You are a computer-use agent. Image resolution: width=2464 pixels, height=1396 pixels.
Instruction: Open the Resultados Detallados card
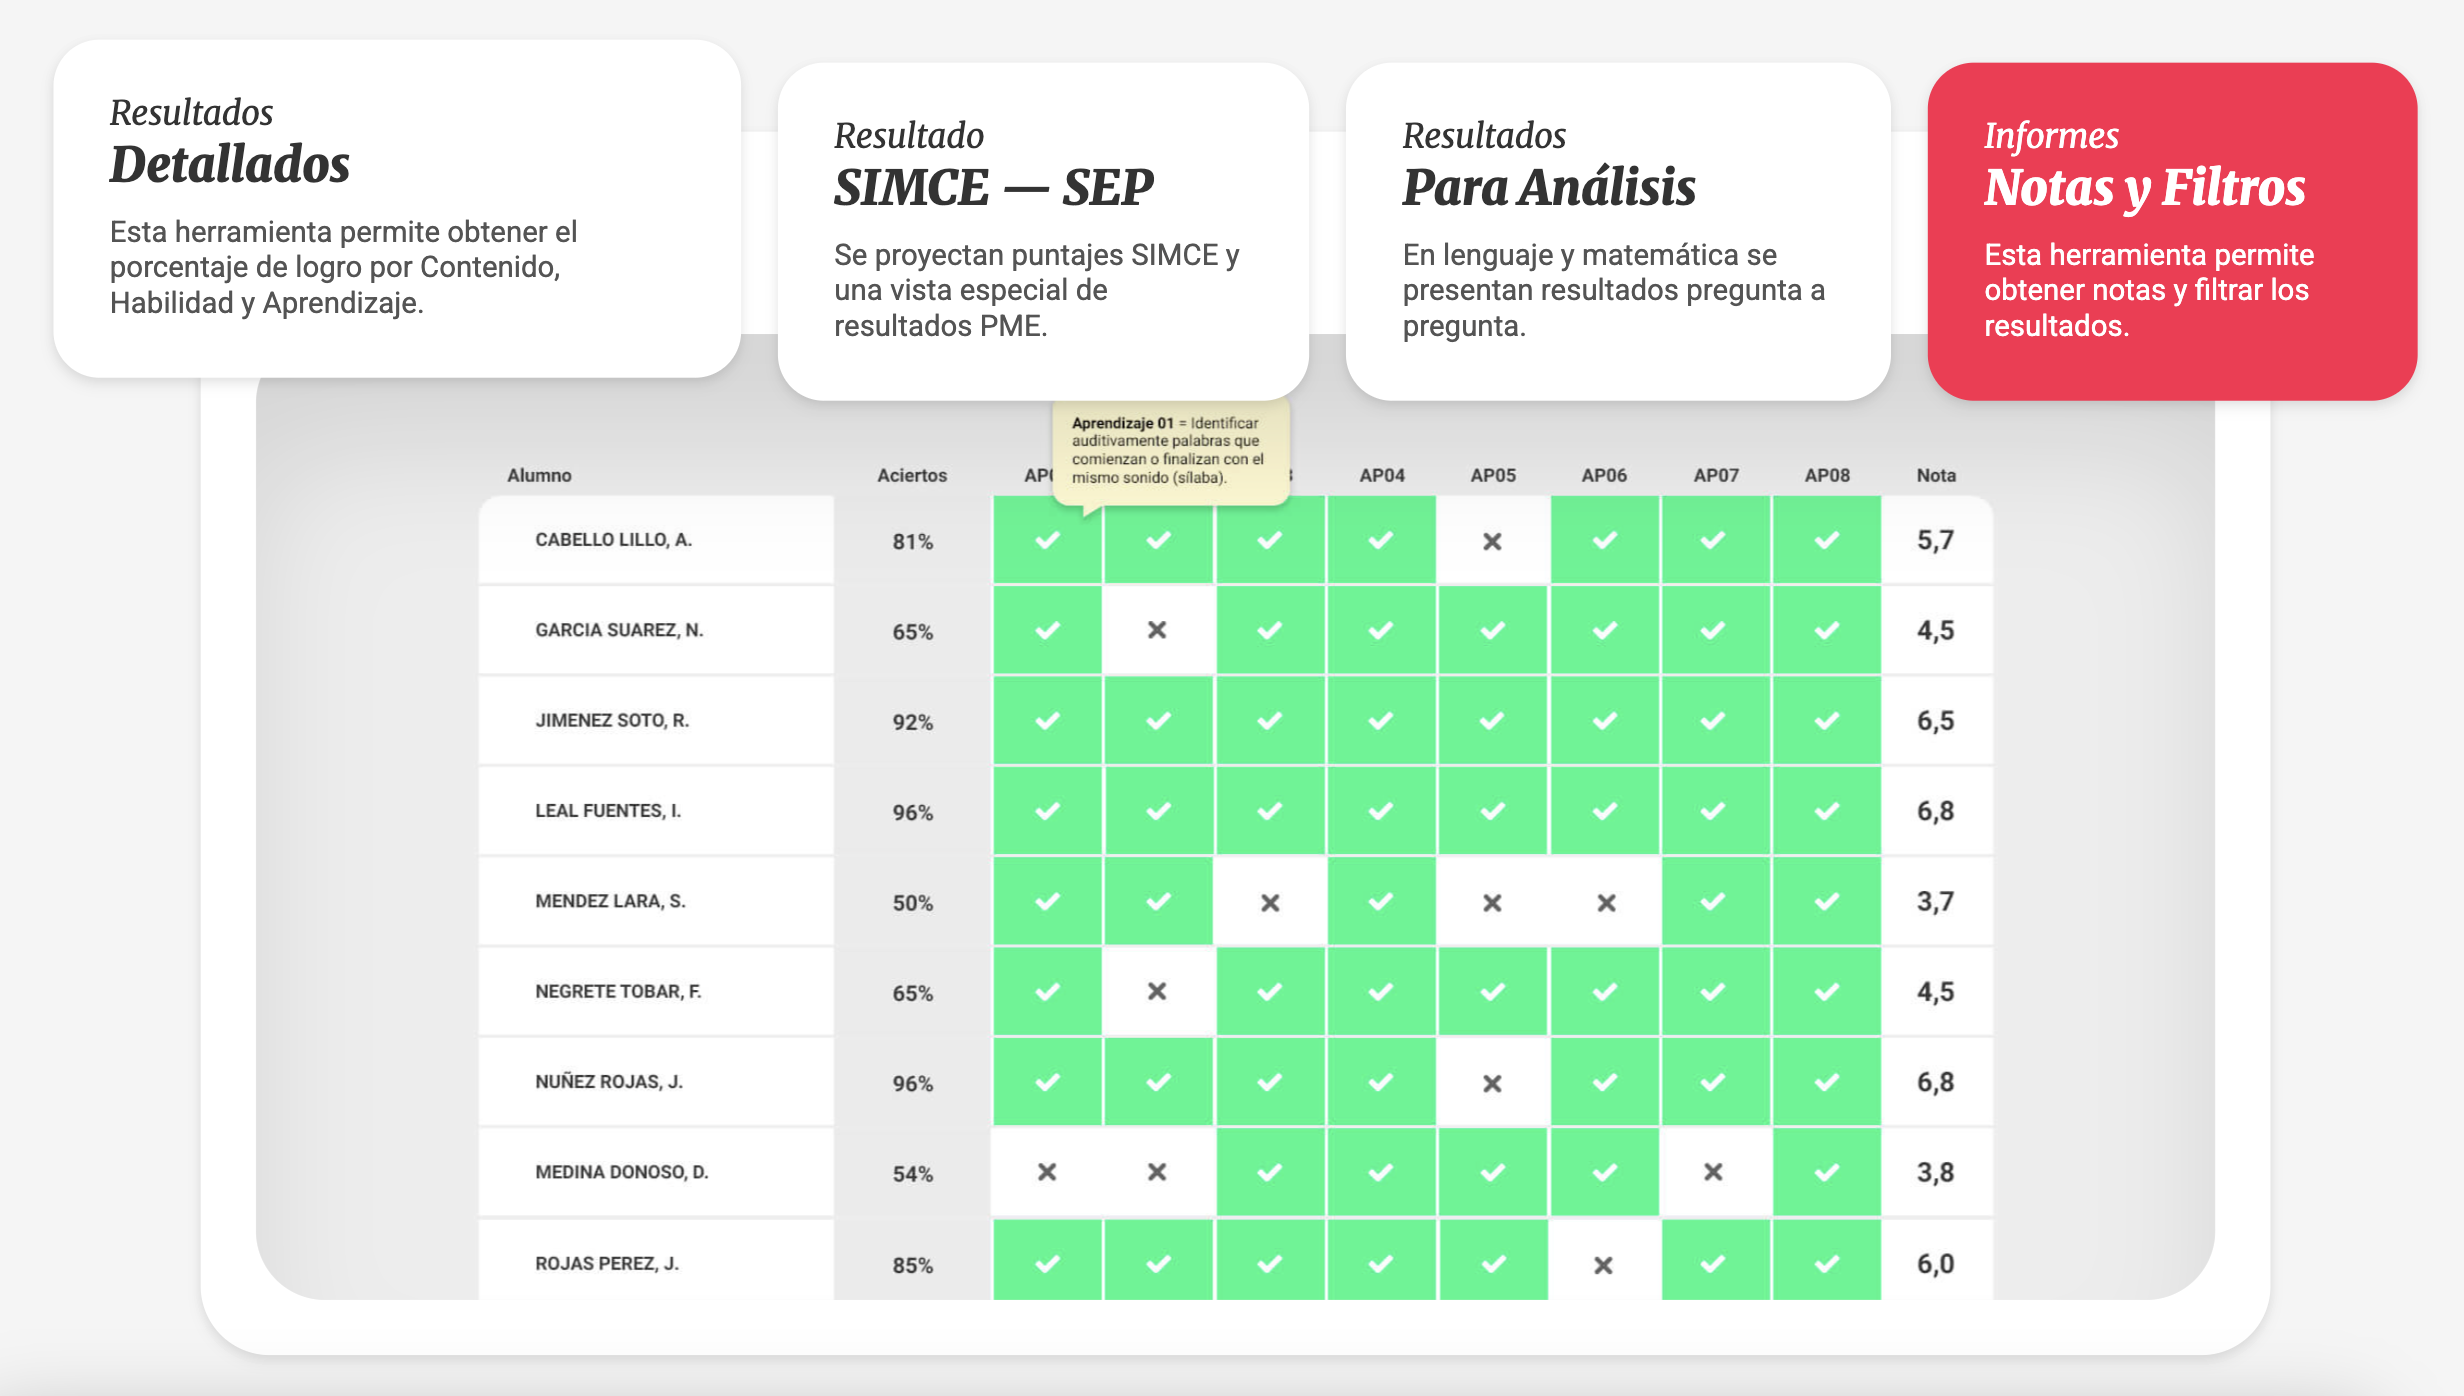point(396,208)
